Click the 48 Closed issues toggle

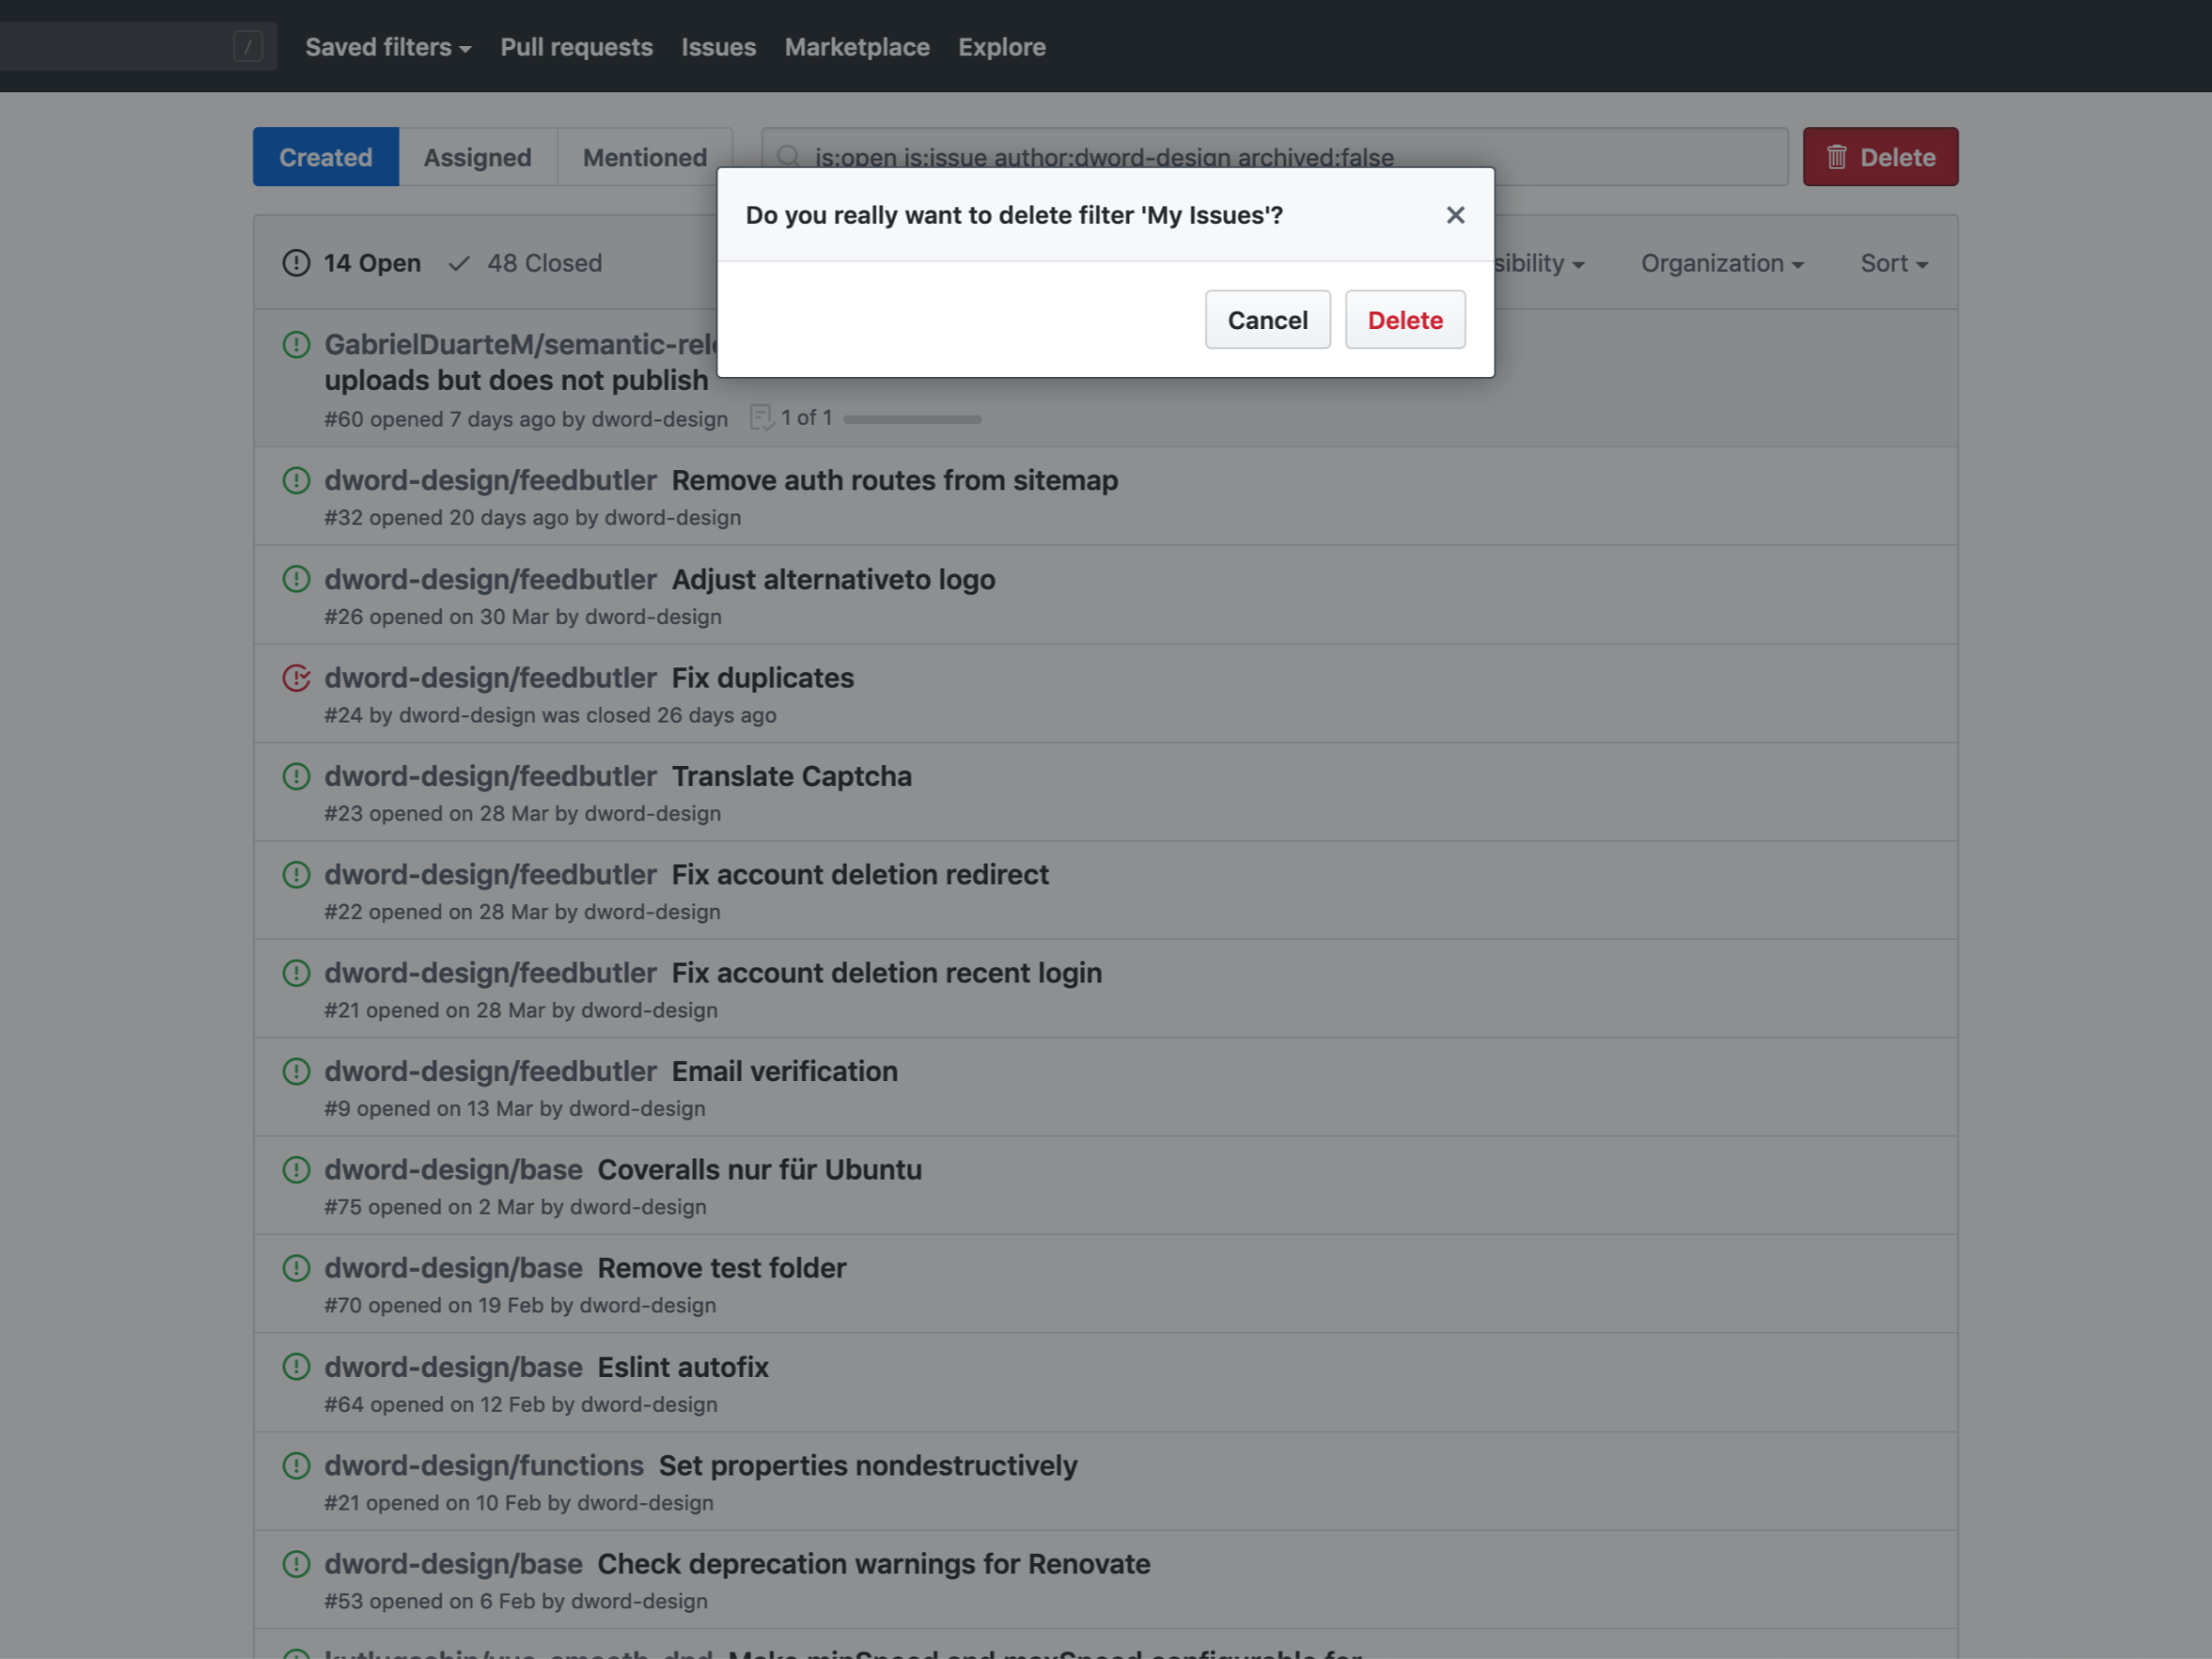click(x=526, y=262)
